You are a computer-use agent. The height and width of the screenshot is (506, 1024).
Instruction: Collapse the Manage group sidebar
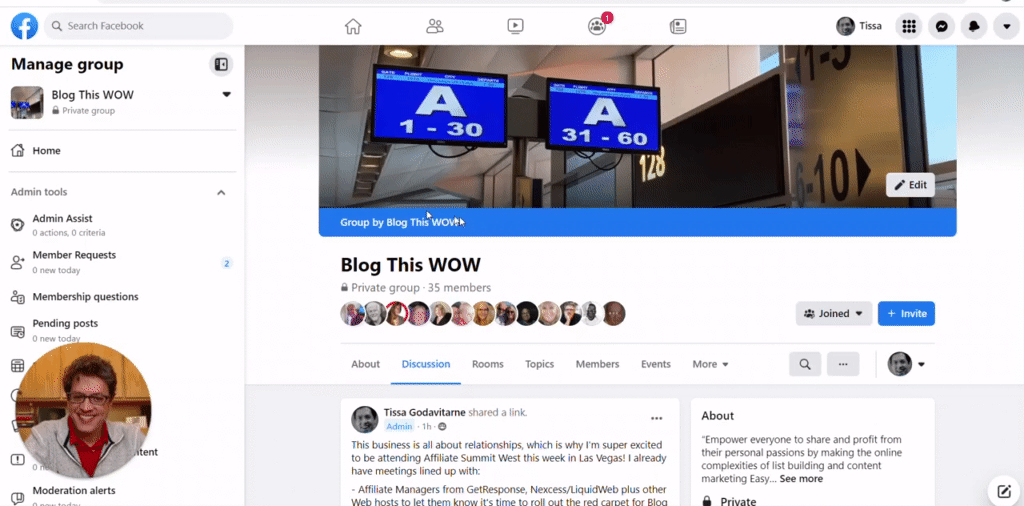point(221,64)
